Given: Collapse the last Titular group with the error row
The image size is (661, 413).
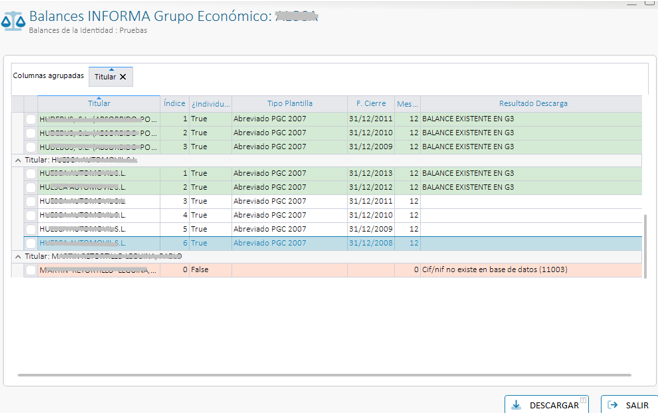Looking at the screenshot, I should tap(18, 257).
